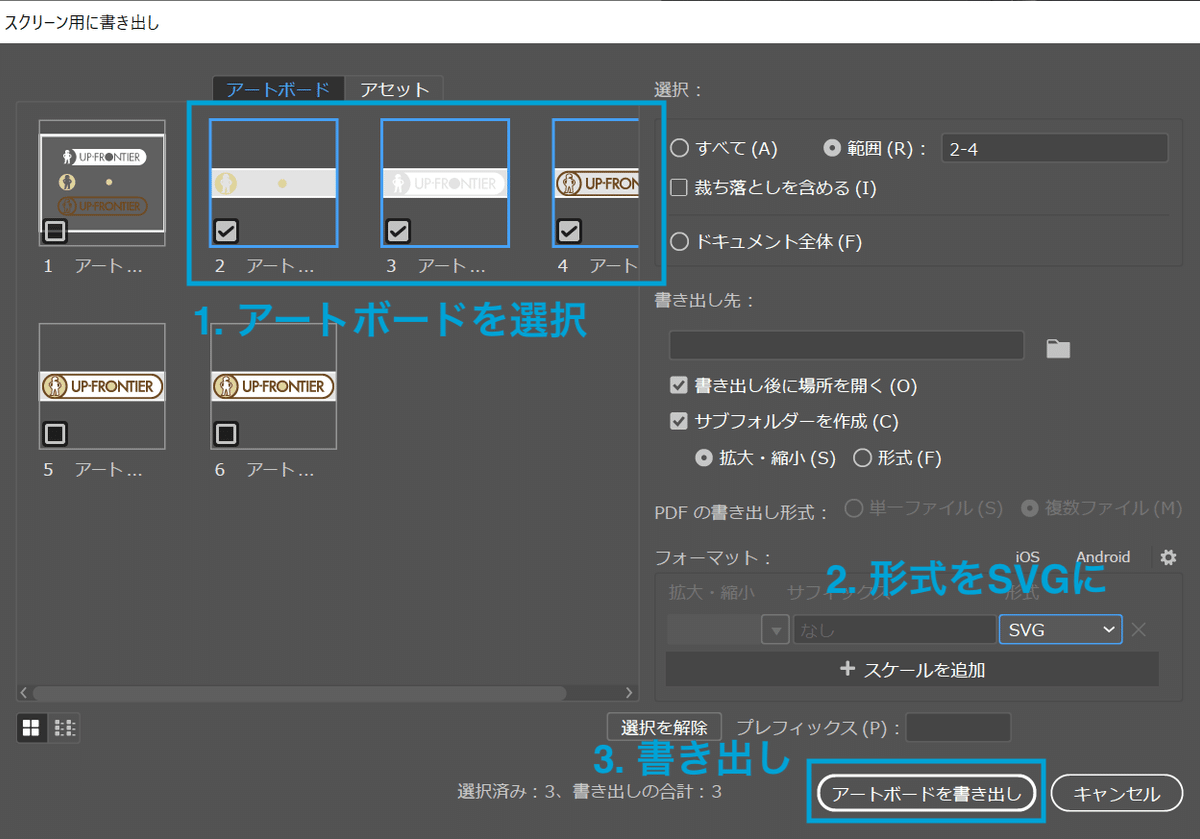The image size is (1200, 839).
Task: Check artboard 6 checkbox
Action: point(227,434)
